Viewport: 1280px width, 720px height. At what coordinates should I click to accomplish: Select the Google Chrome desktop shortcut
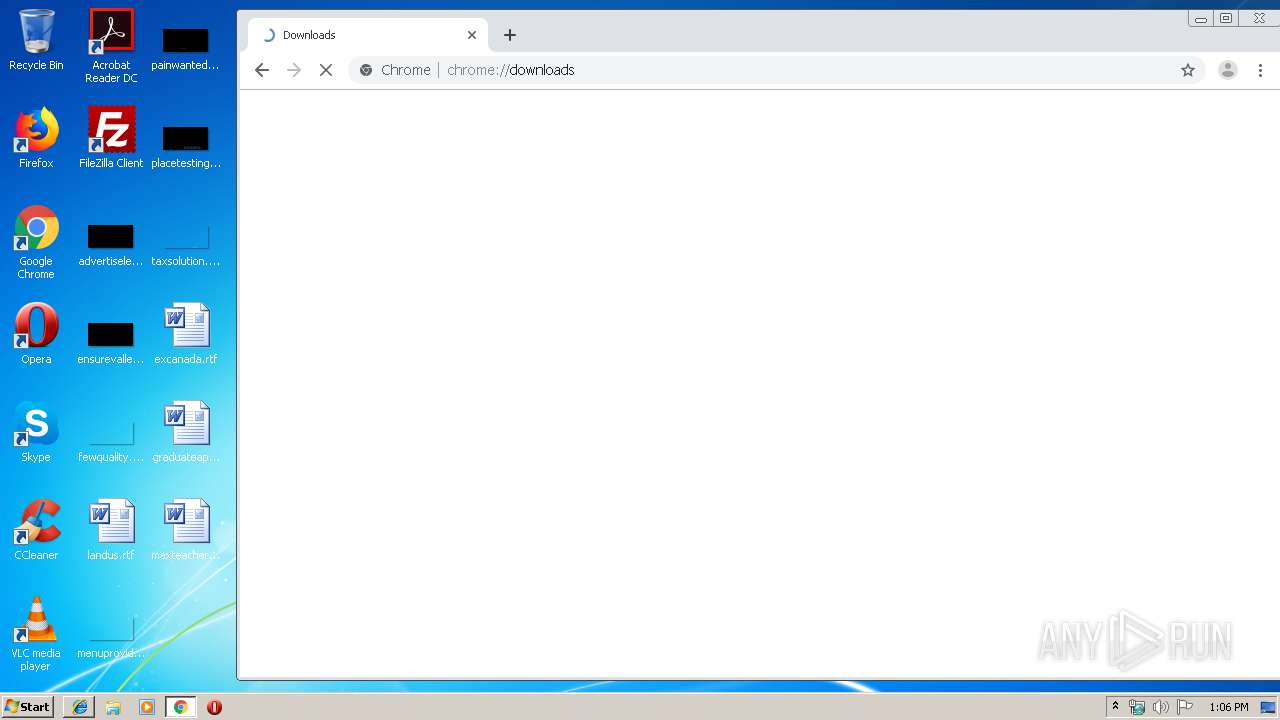36,242
